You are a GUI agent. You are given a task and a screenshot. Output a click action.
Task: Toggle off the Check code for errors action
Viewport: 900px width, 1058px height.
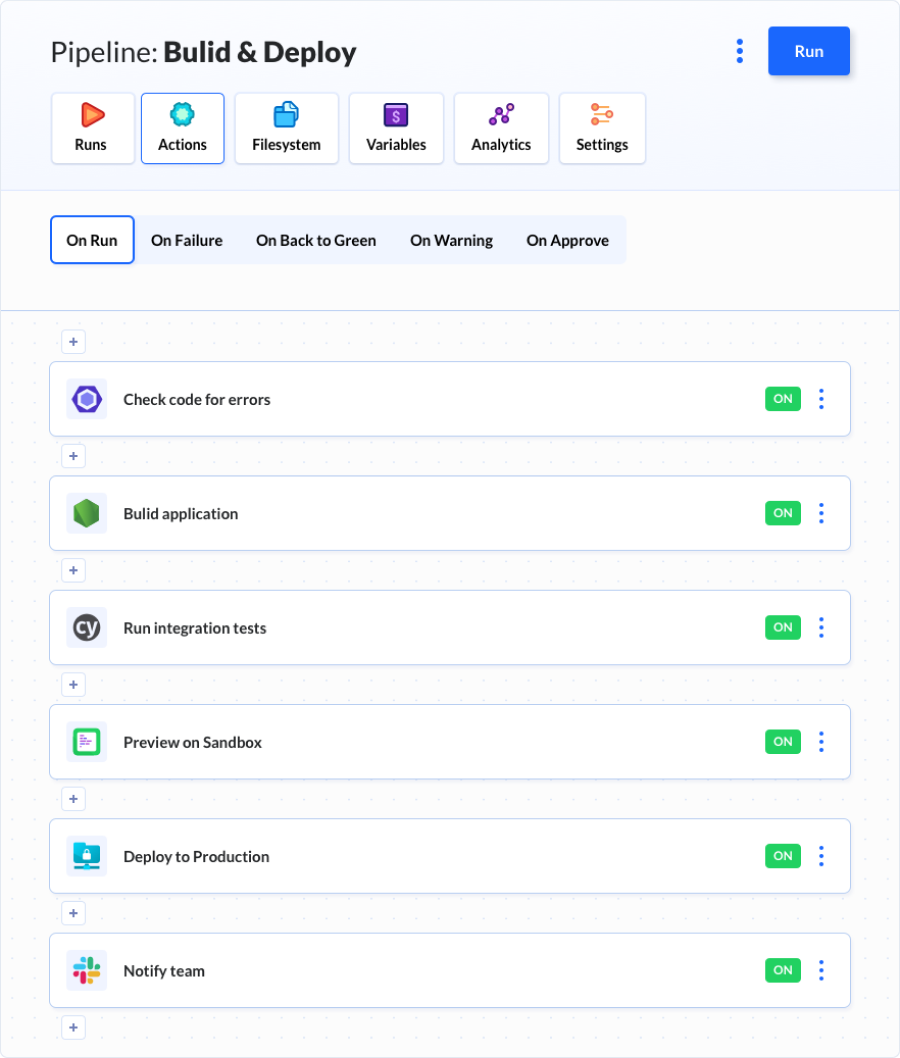(783, 398)
